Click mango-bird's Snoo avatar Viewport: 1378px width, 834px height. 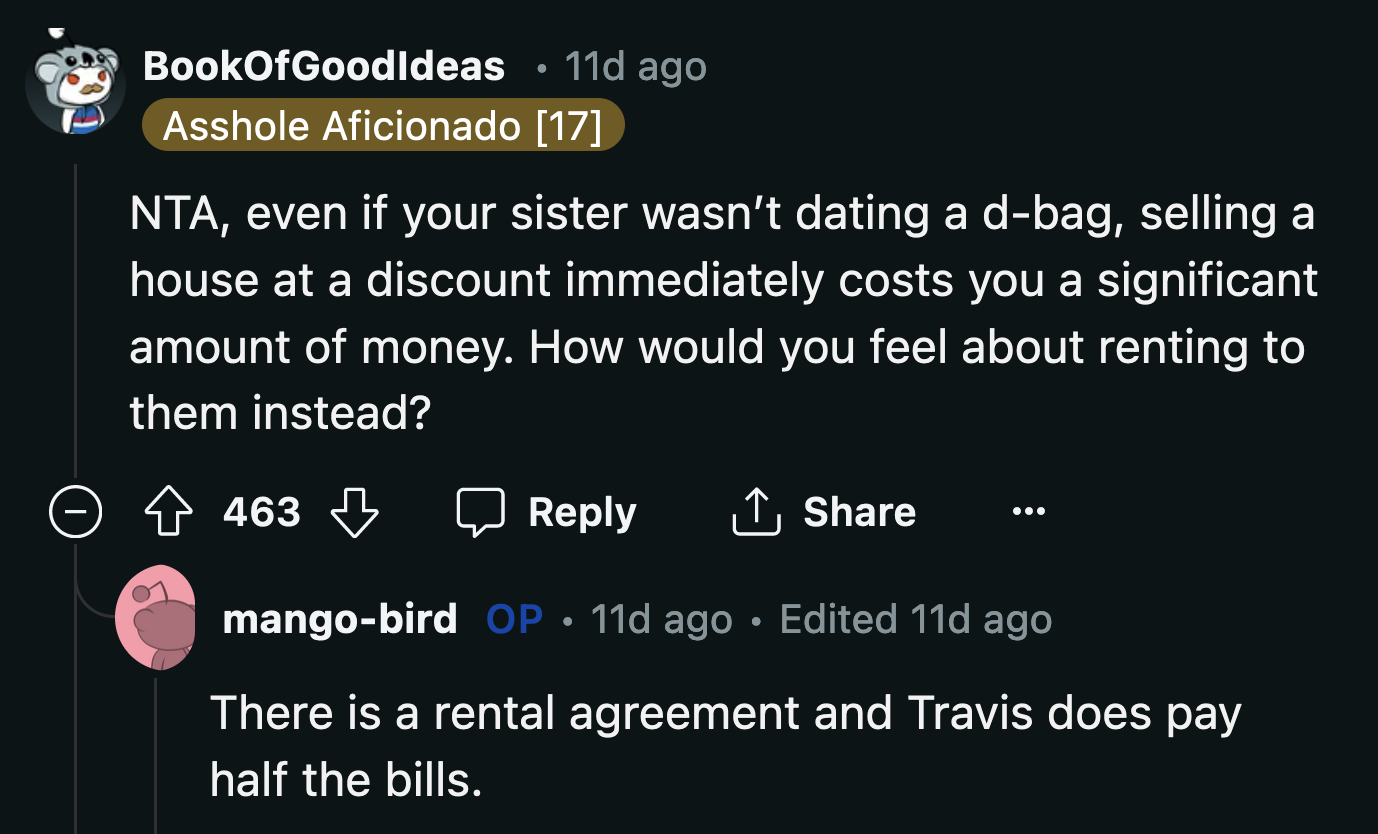157,617
